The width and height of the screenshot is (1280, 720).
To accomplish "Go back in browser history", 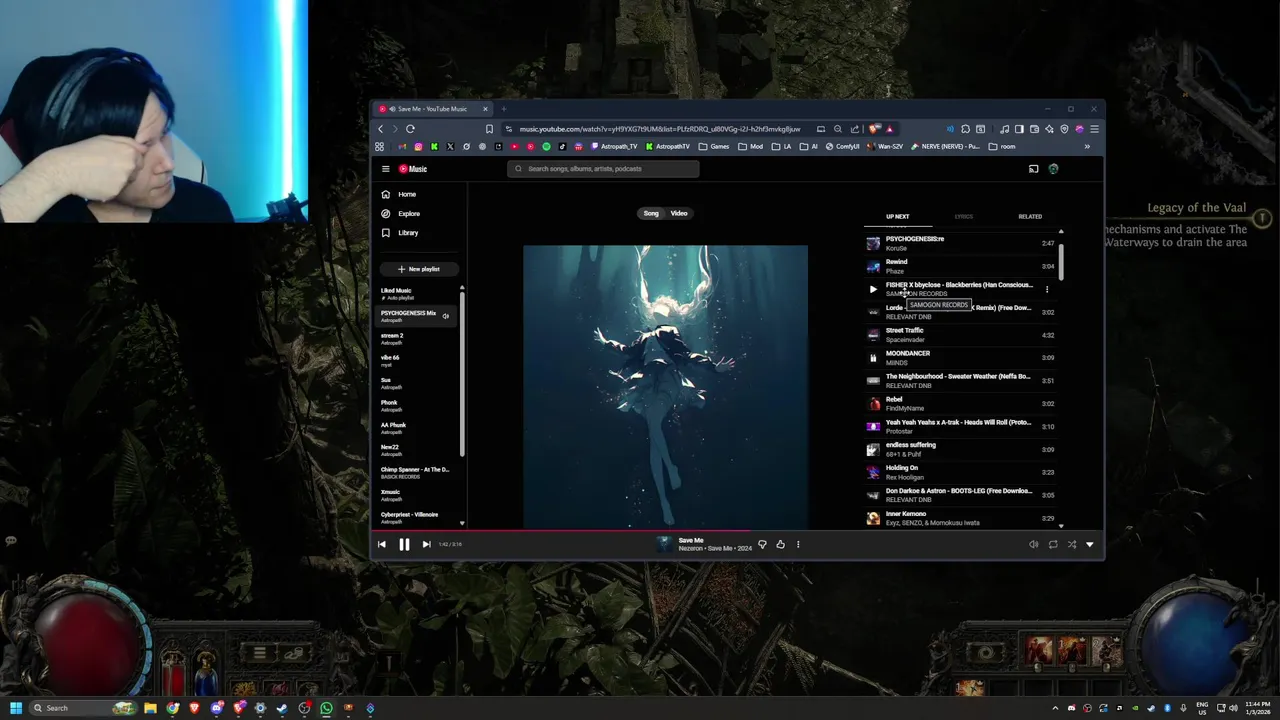I will pos(380,129).
